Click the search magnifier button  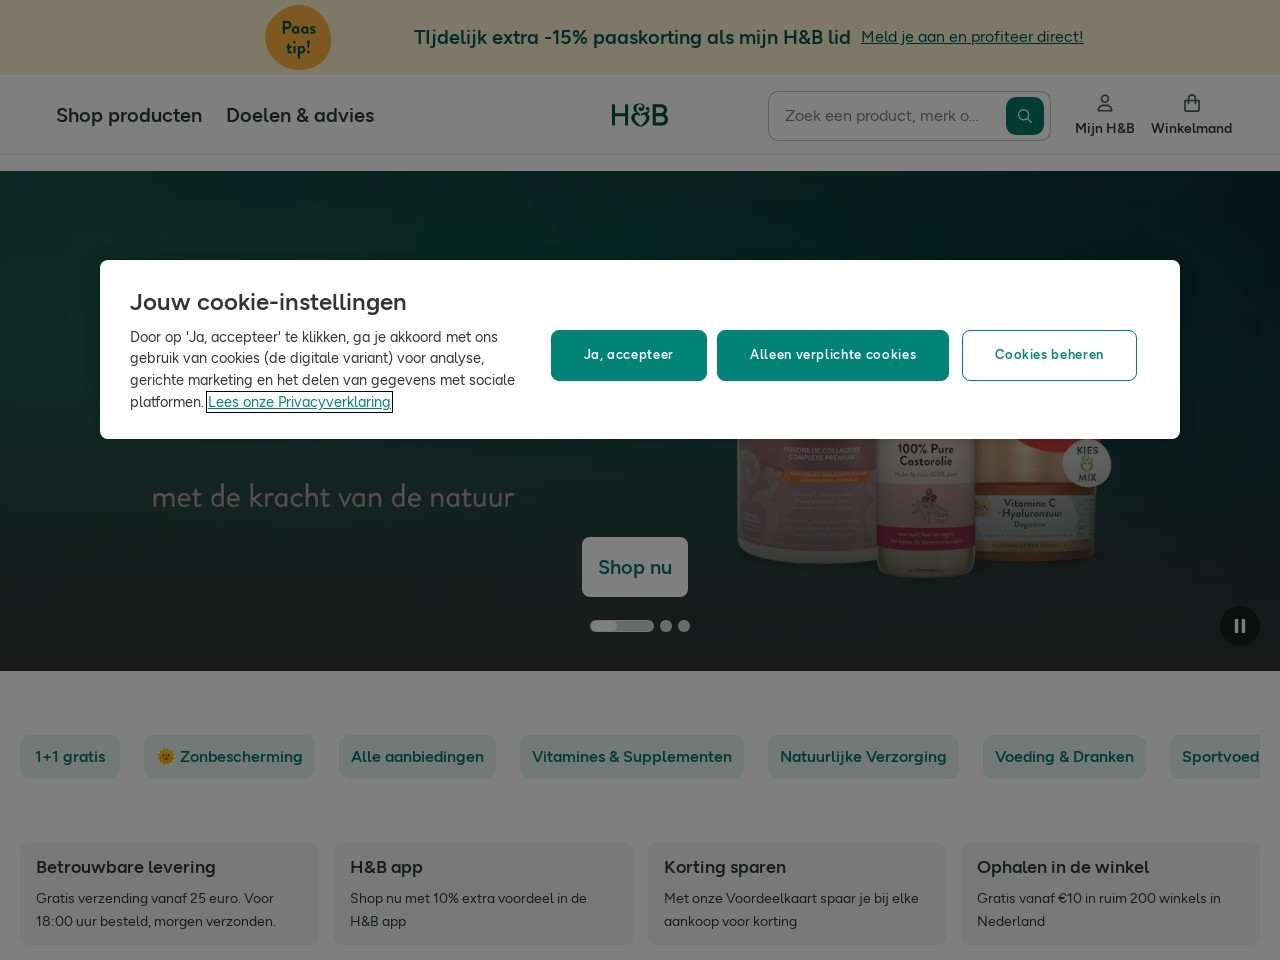(1024, 116)
